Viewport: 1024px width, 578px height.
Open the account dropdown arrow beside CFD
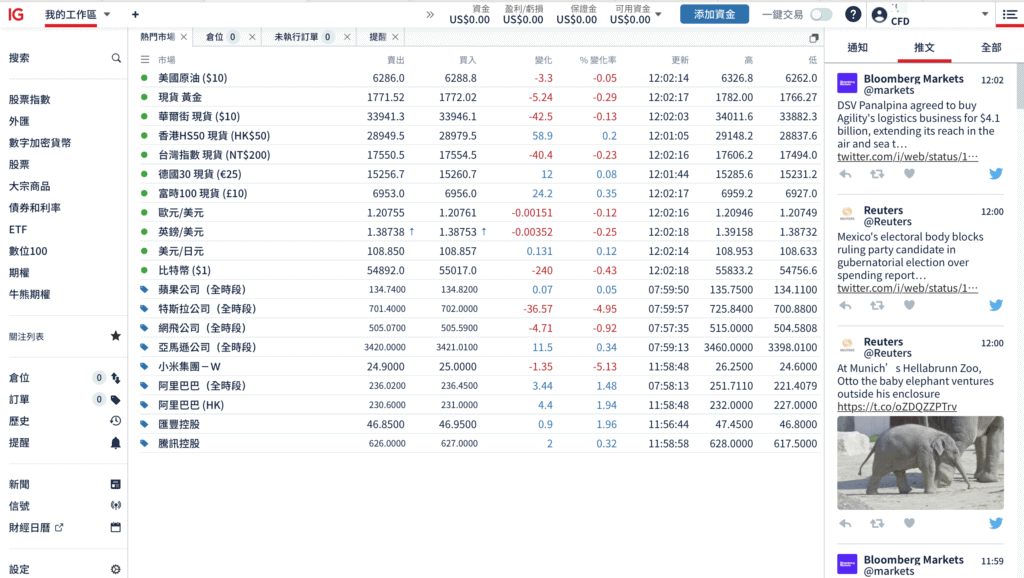tap(985, 14)
